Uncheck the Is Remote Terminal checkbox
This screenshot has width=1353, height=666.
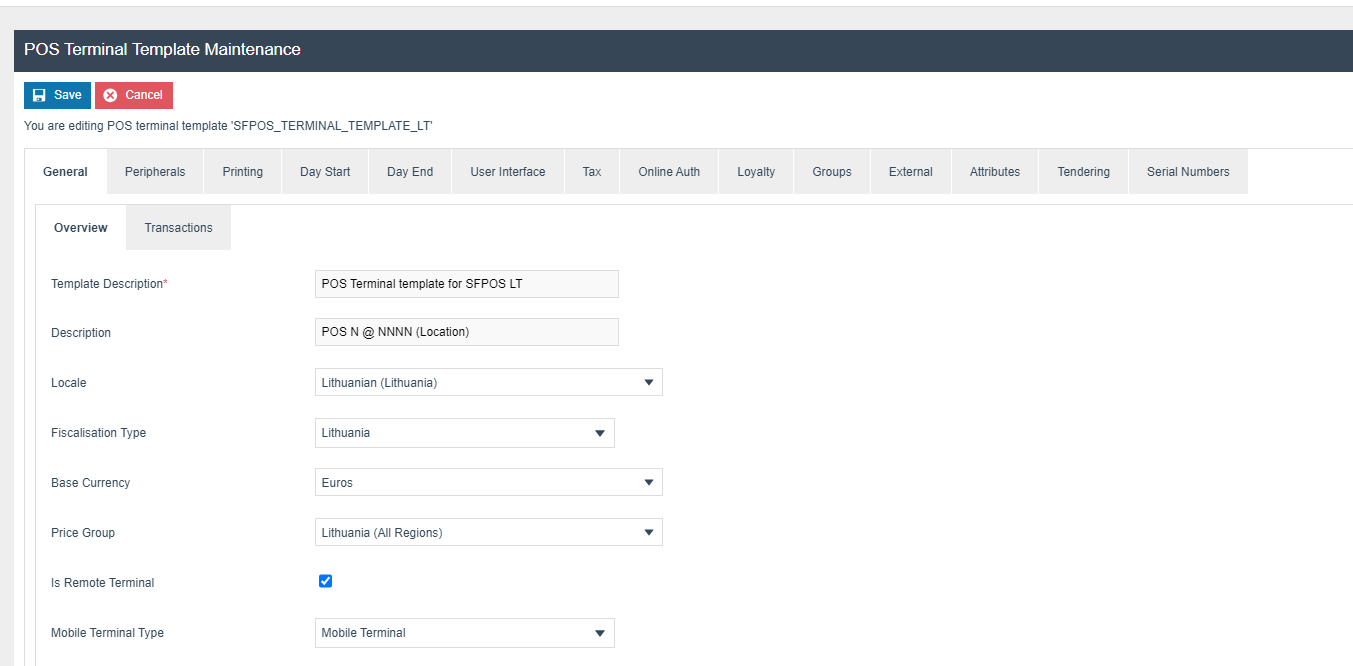click(x=325, y=581)
